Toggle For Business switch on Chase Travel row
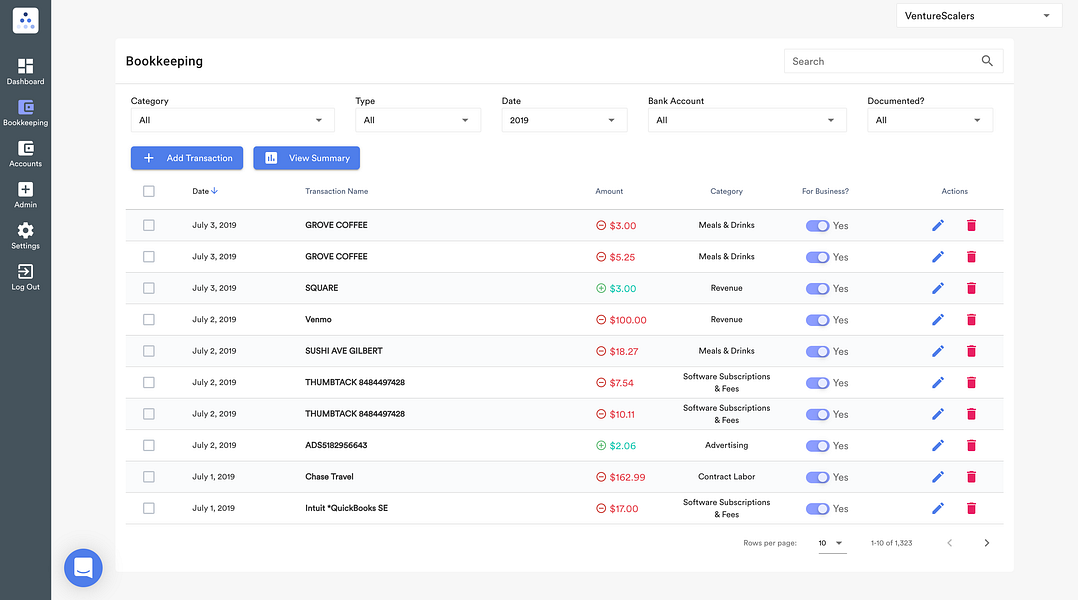 817,477
